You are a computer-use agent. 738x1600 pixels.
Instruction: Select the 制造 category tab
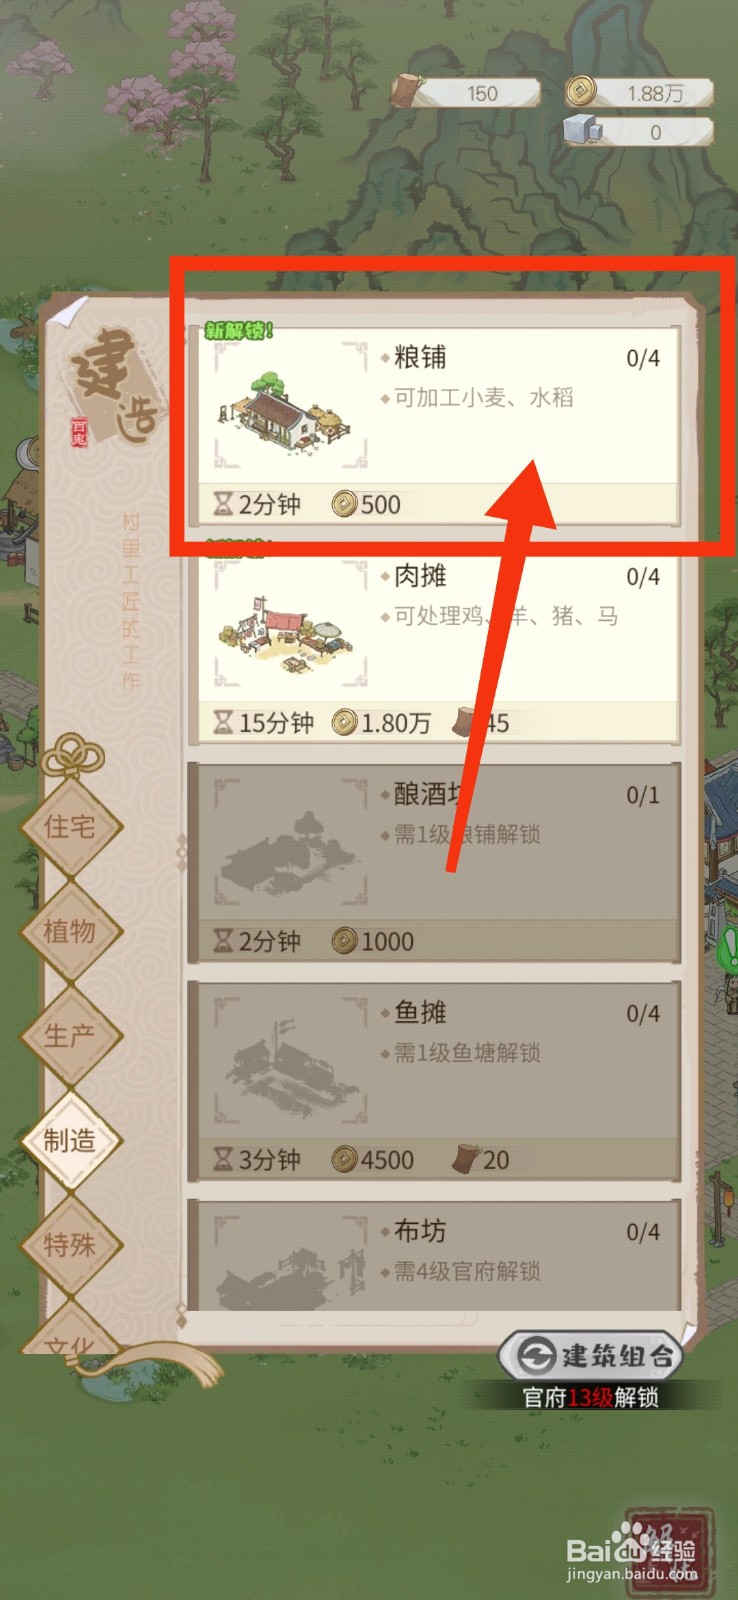pyautogui.click(x=70, y=1140)
